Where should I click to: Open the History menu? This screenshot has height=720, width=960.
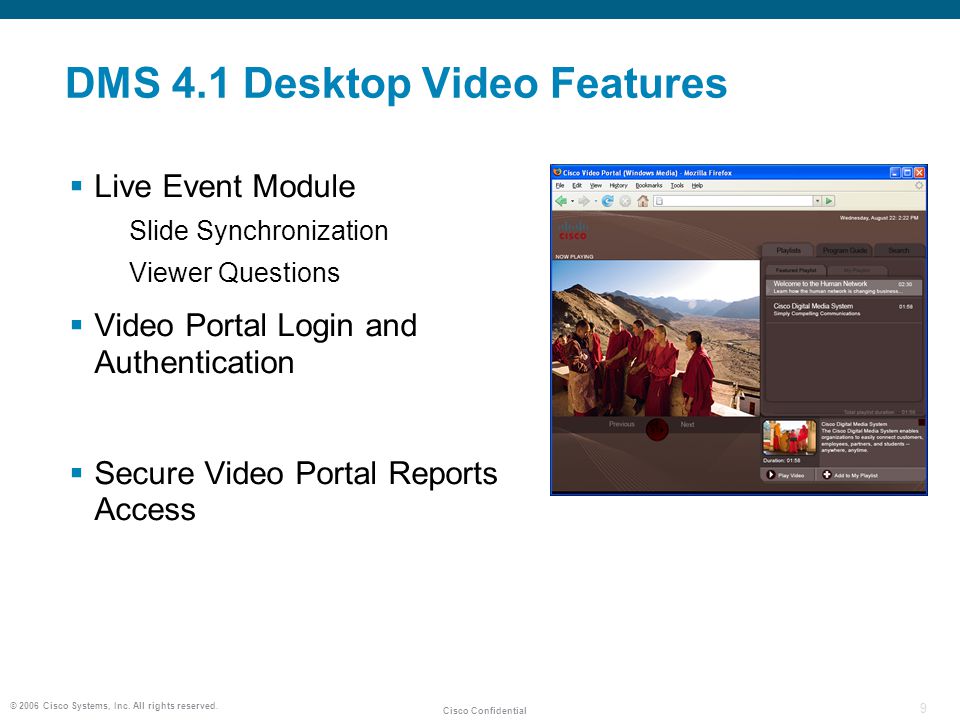pyautogui.click(x=618, y=186)
